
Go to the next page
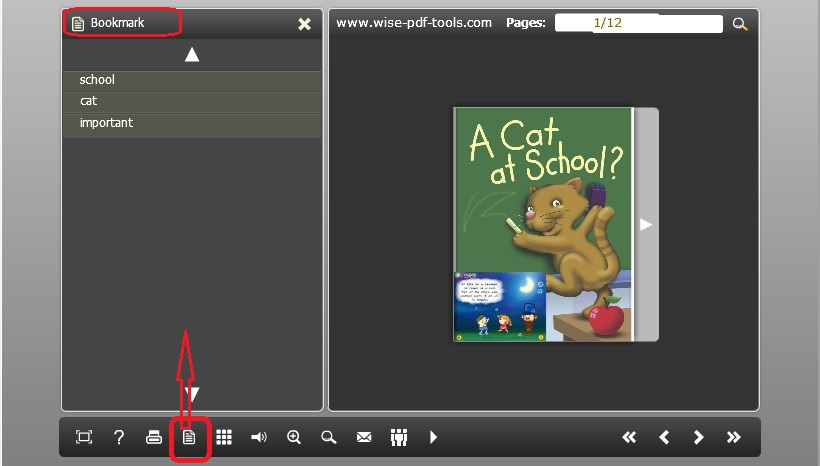(x=698, y=437)
